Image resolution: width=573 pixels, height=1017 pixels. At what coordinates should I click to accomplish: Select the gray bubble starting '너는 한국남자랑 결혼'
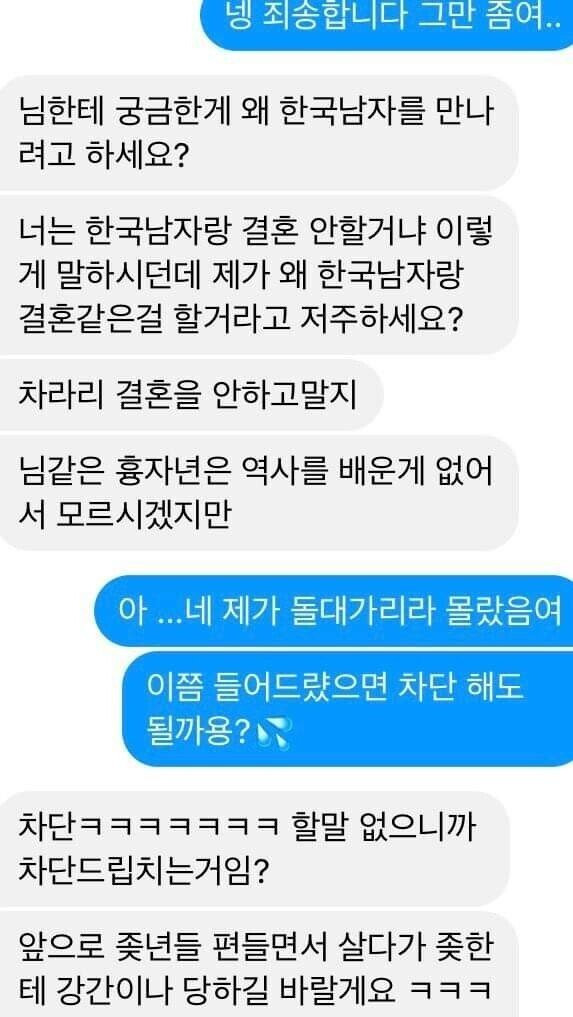(258, 275)
